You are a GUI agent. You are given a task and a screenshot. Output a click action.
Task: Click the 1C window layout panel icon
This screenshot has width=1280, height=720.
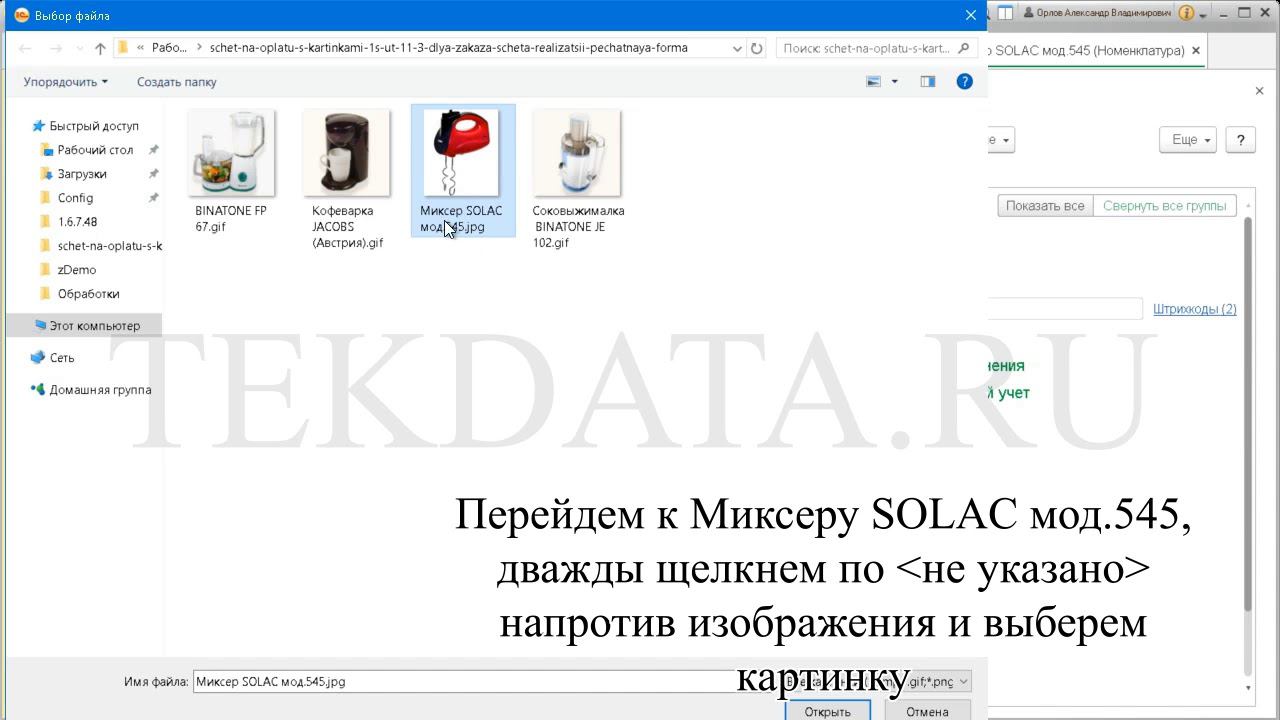click(x=1005, y=13)
